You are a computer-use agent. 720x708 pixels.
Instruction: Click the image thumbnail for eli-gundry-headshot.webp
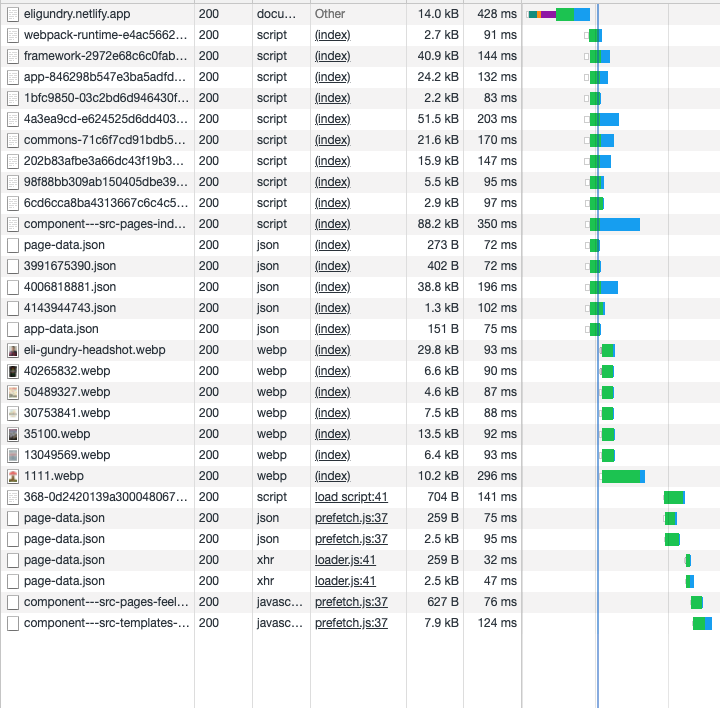13,351
